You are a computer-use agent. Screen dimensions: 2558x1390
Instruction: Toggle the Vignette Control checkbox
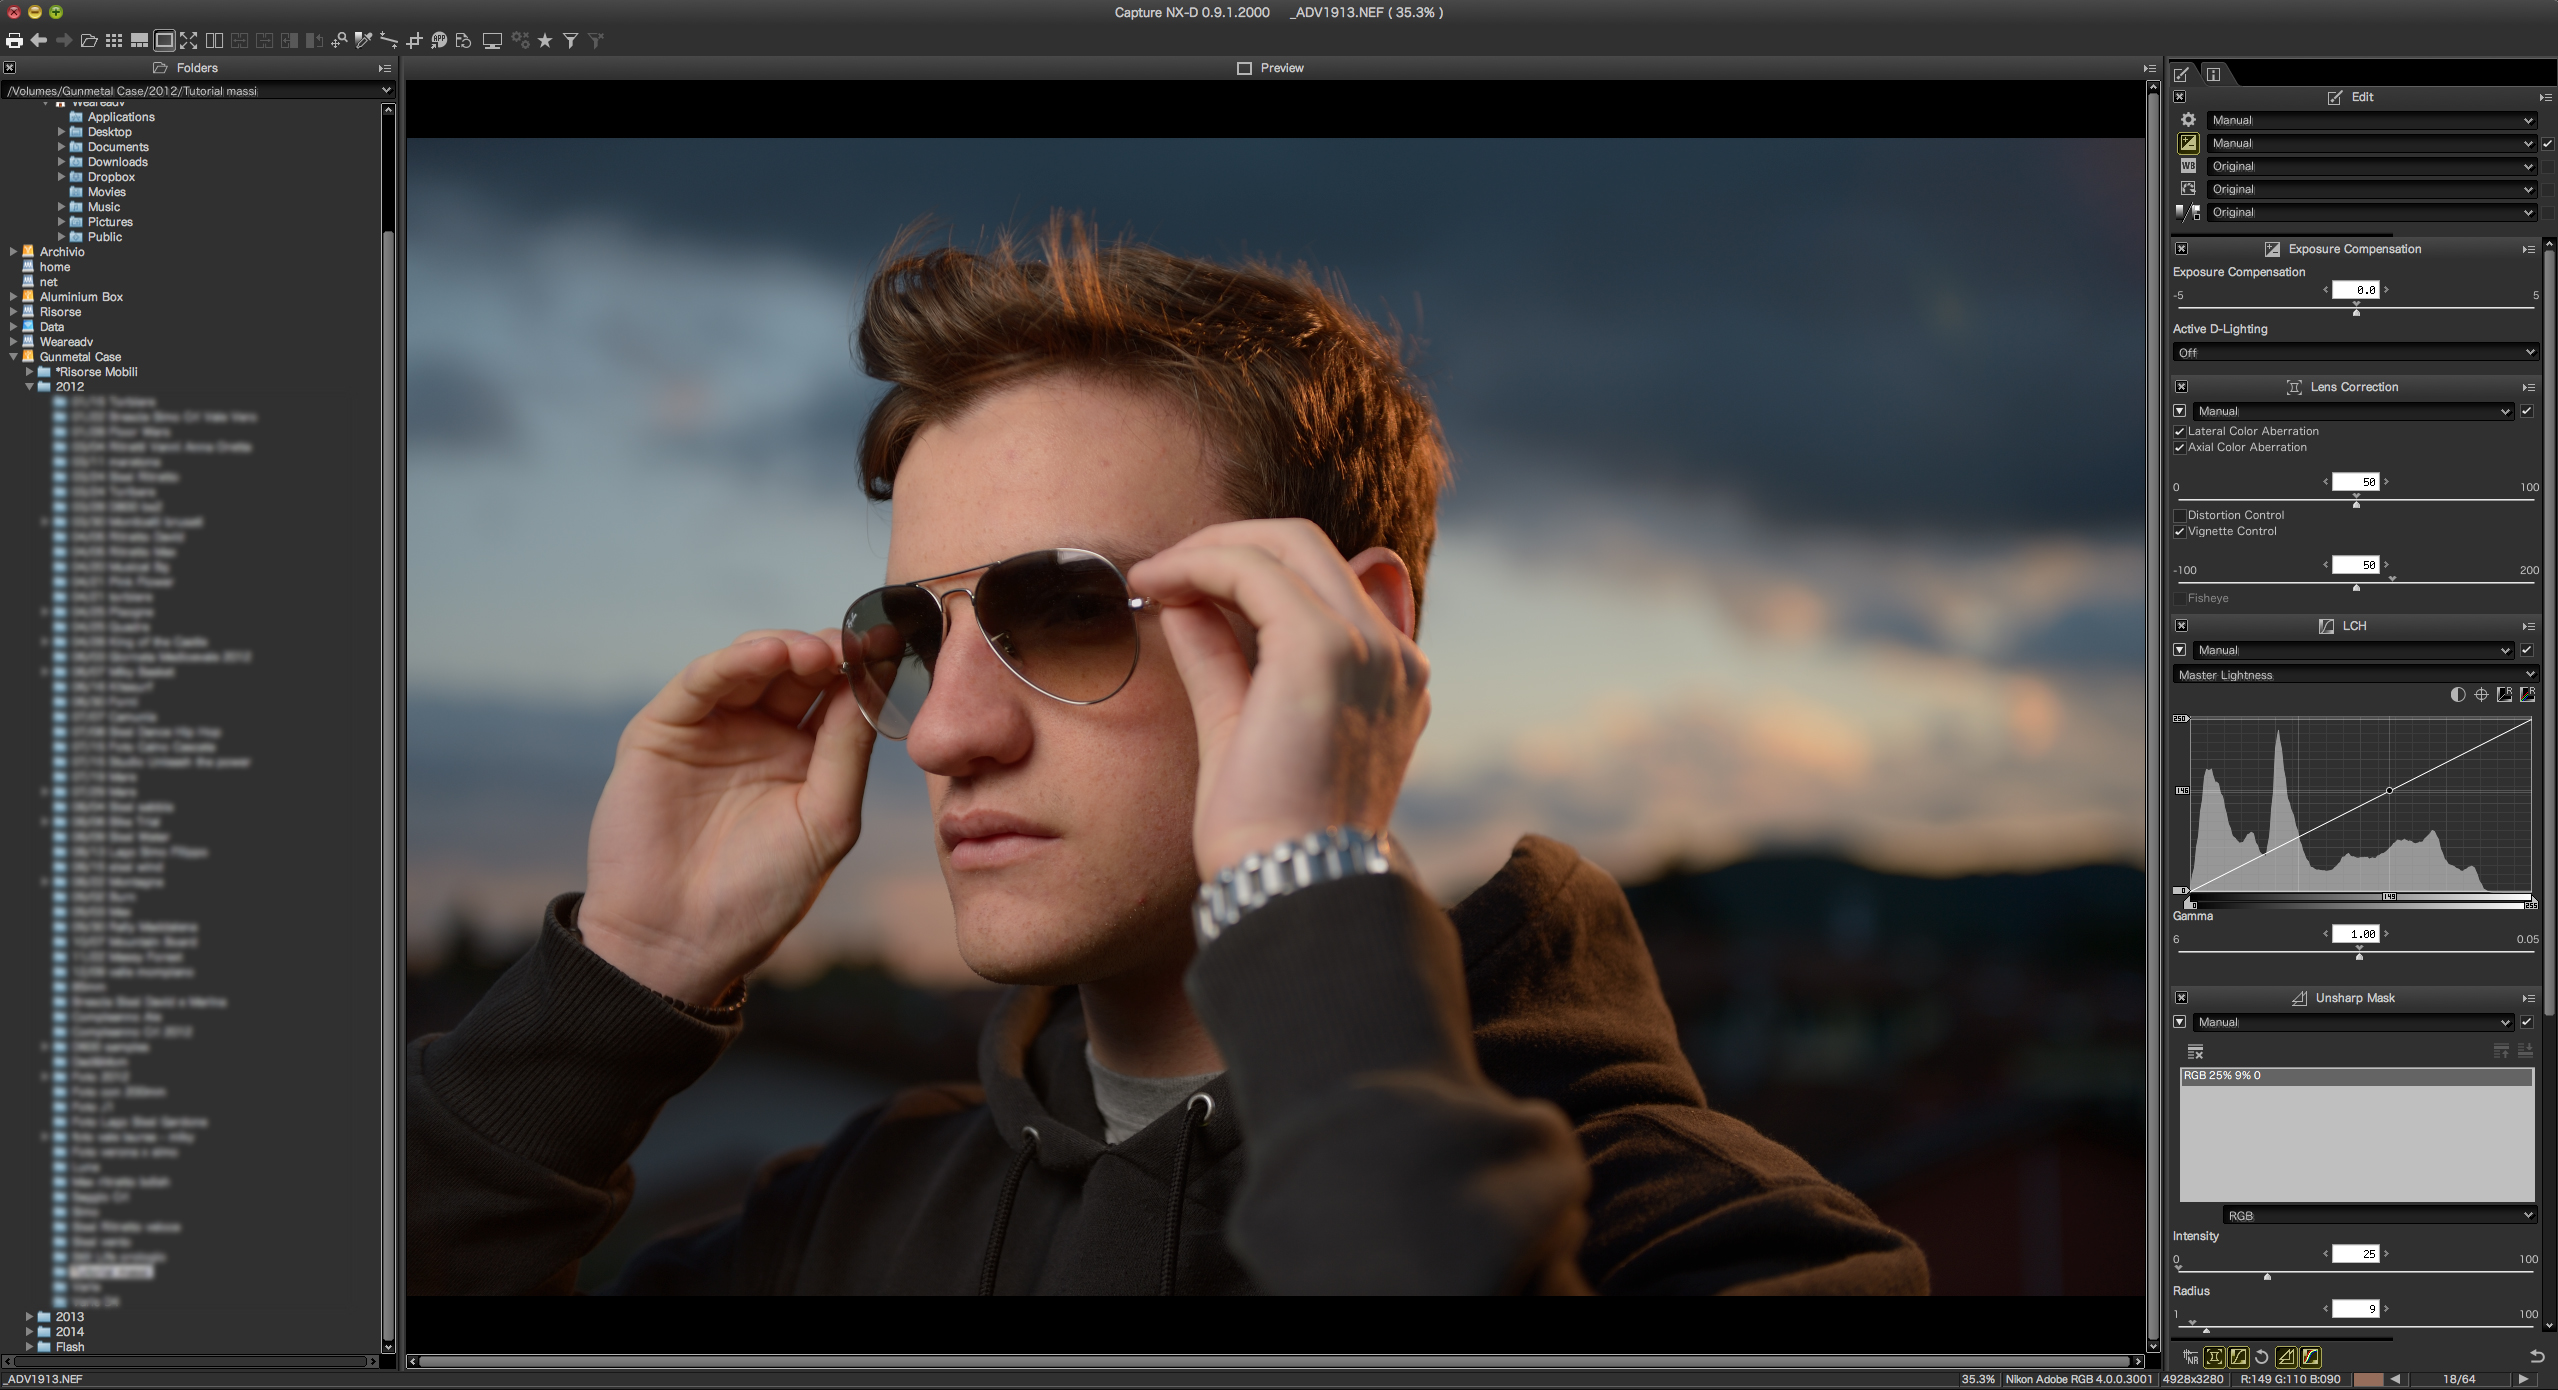tap(2180, 532)
